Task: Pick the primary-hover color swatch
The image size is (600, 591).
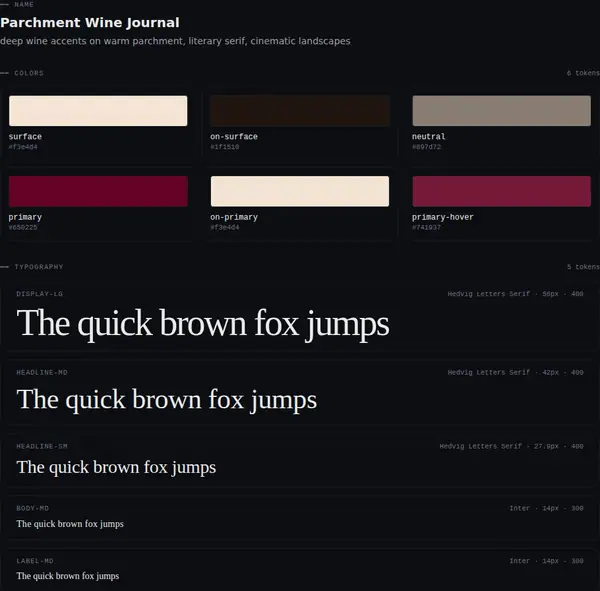Action: [x=501, y=191]
